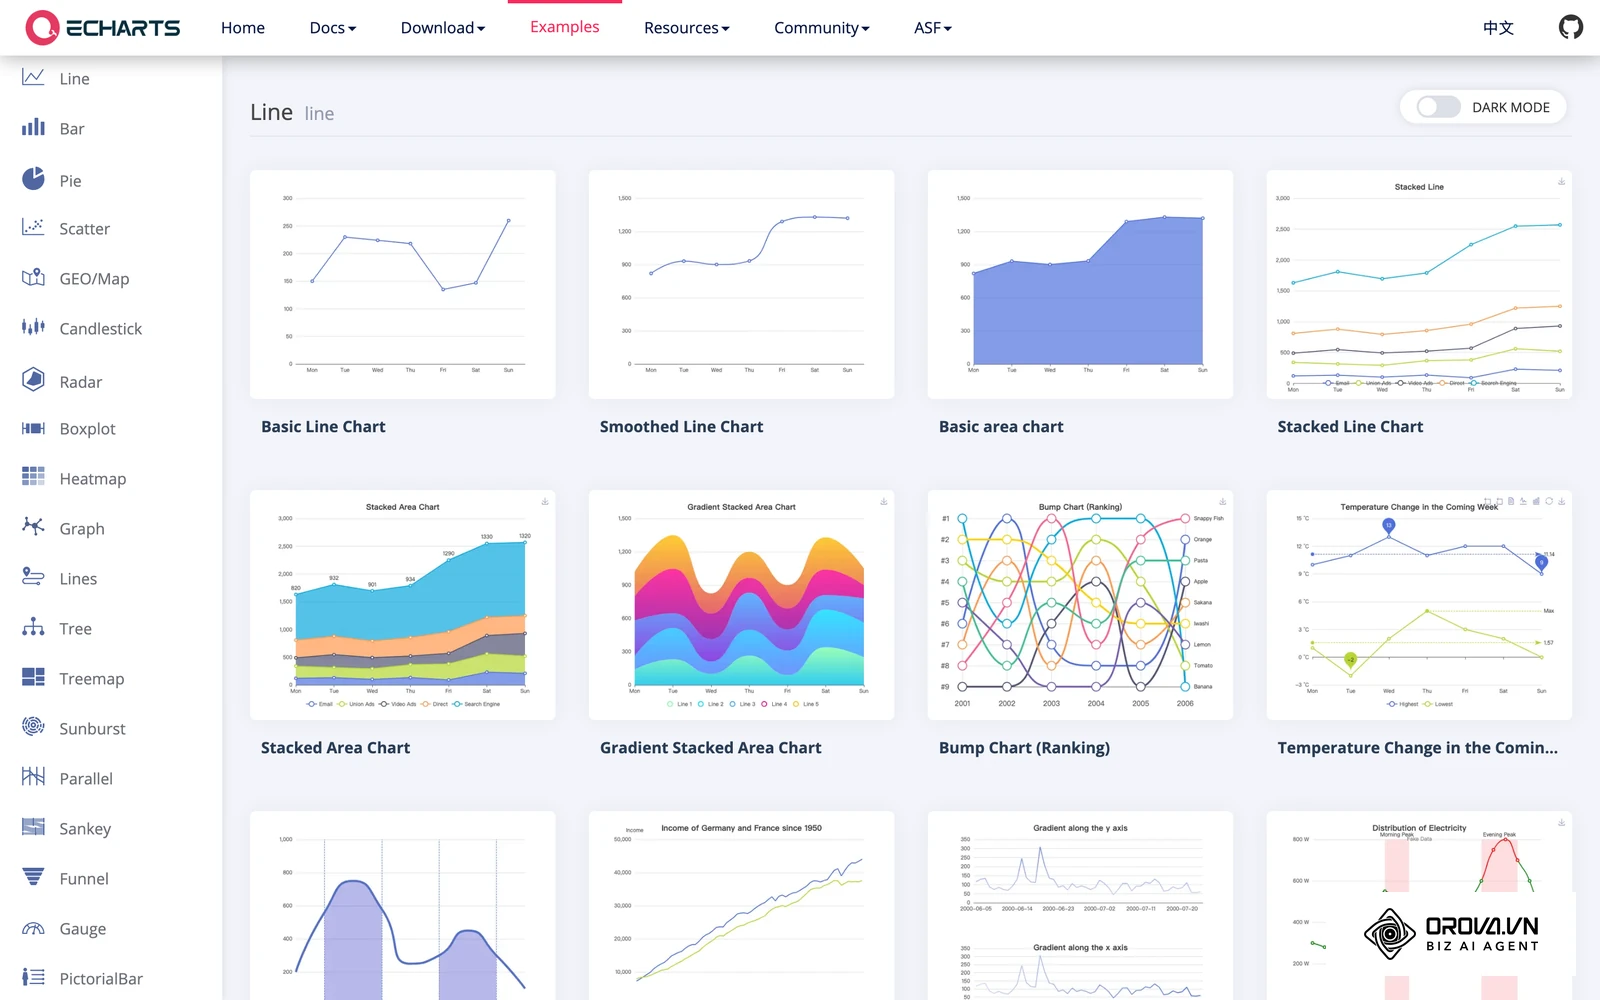Expand the Community dropdown menu
This screenshot has height=1000, width=1600.
tap(822, 28)
